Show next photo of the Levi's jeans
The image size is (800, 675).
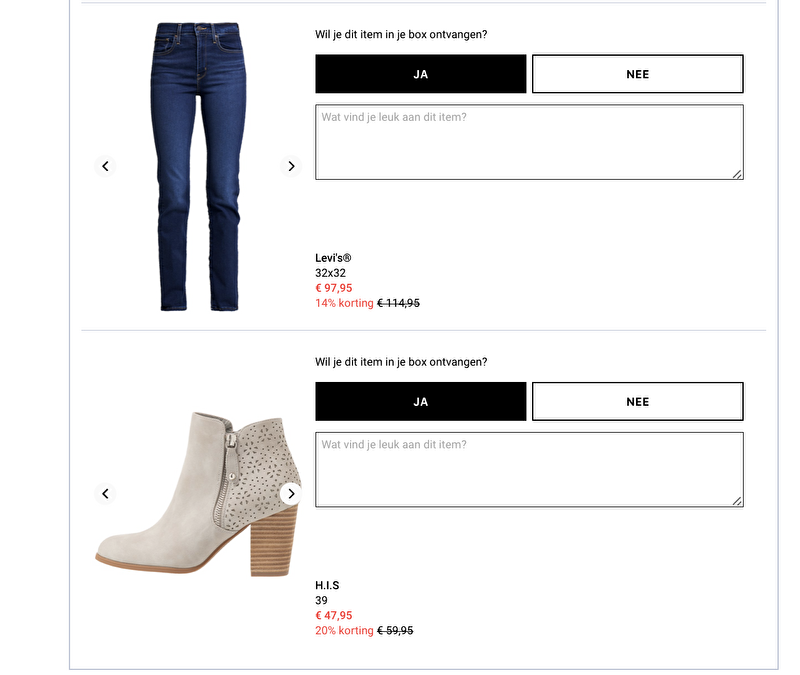click(291, 166)
